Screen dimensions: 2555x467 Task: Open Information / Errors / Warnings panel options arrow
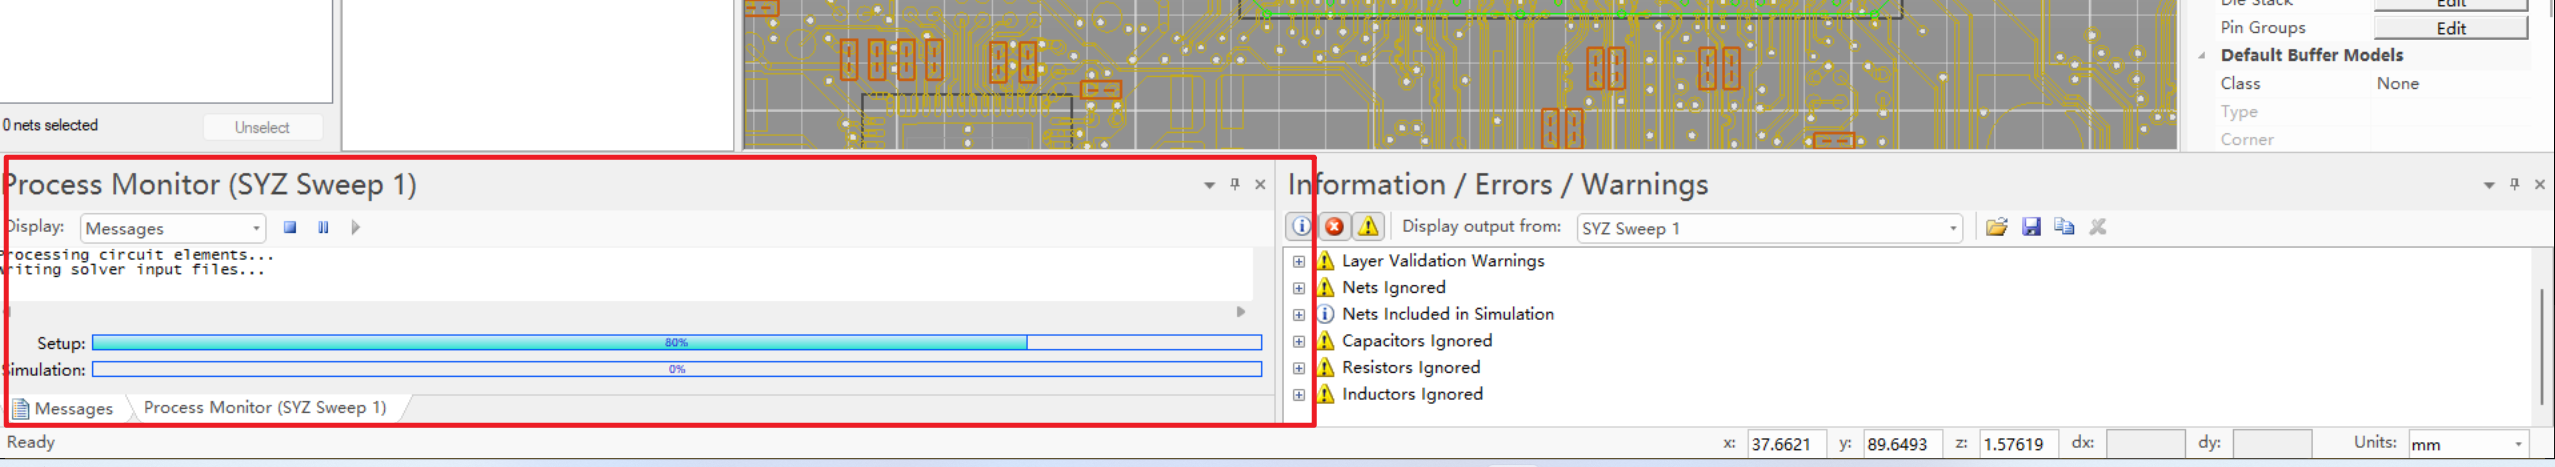pyautogui.click(x=2489, y=185)
